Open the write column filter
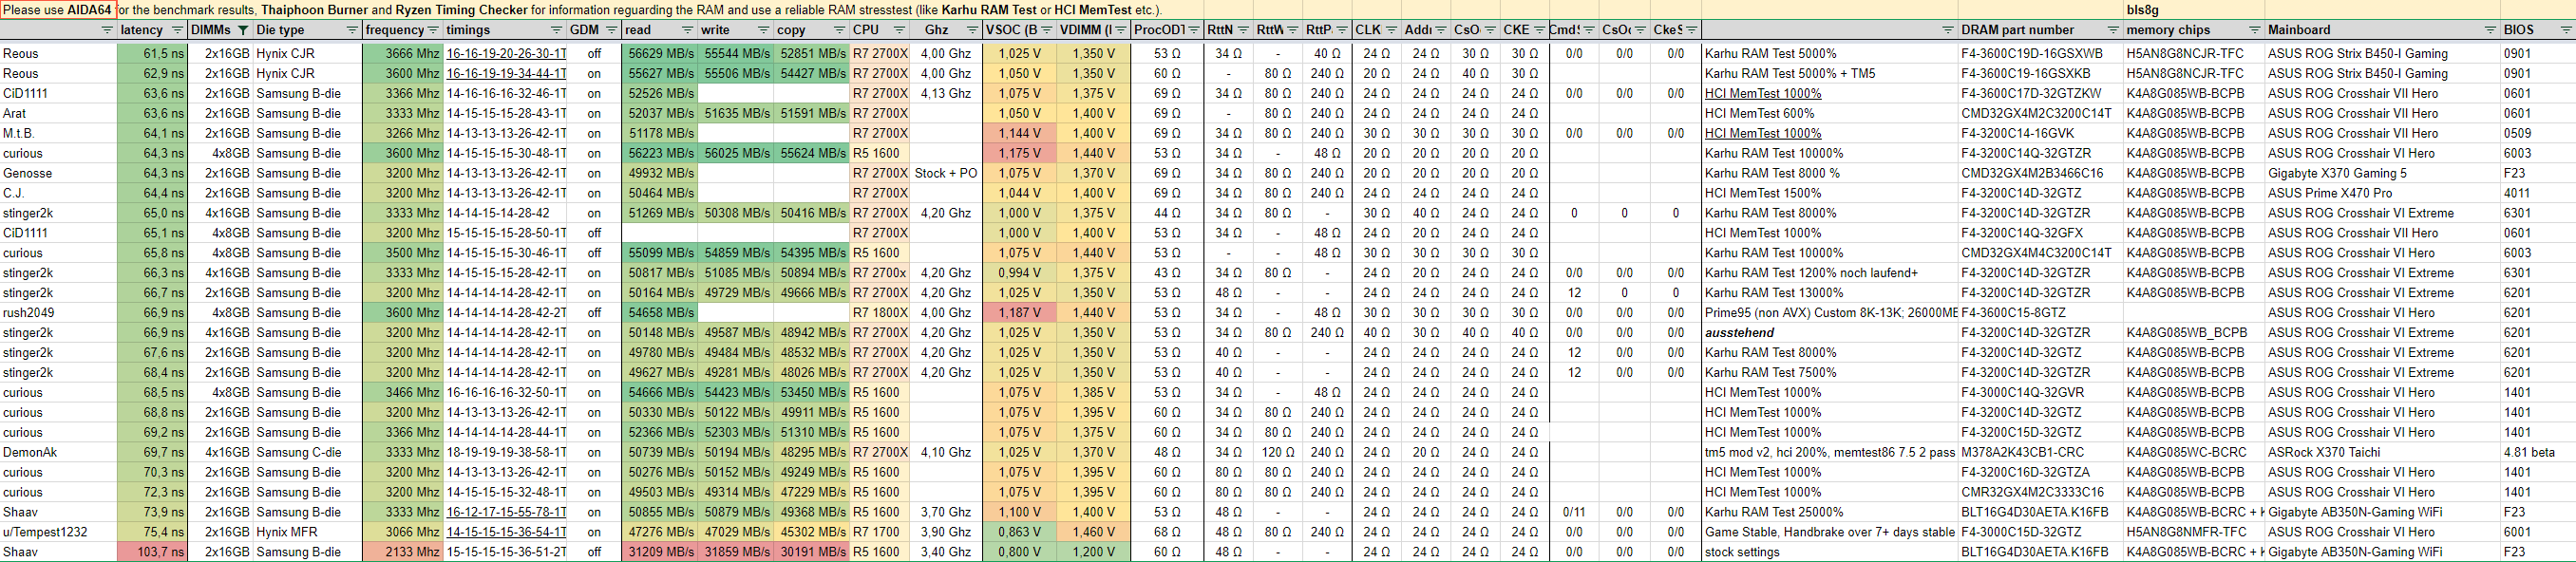 763,30
